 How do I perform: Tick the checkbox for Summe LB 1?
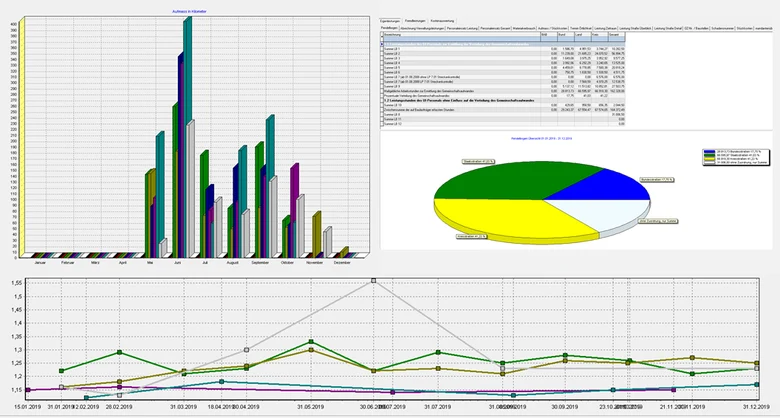tap(382, 49)
